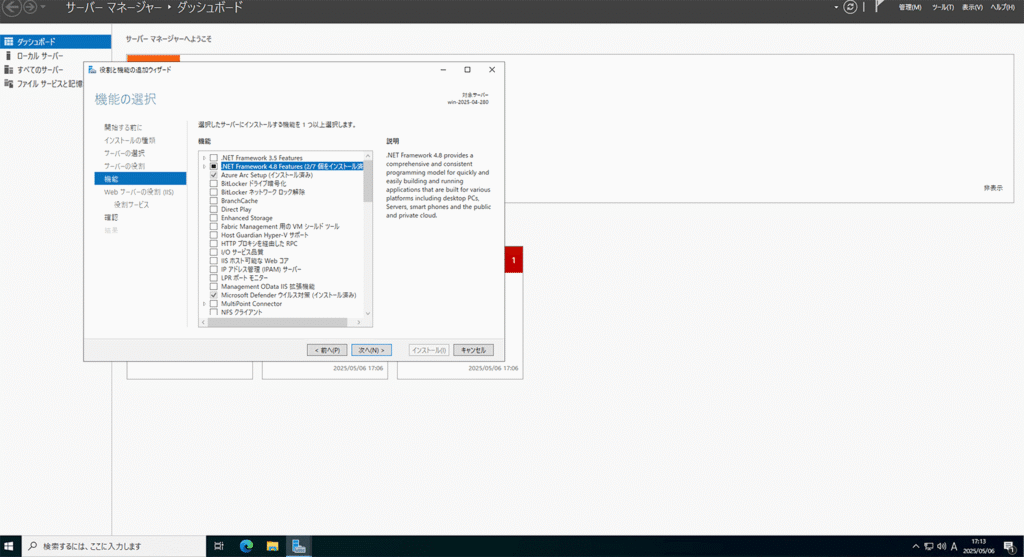
Task: Open the ヘルプ(H) menu
Action: [x=1002, y=7]
